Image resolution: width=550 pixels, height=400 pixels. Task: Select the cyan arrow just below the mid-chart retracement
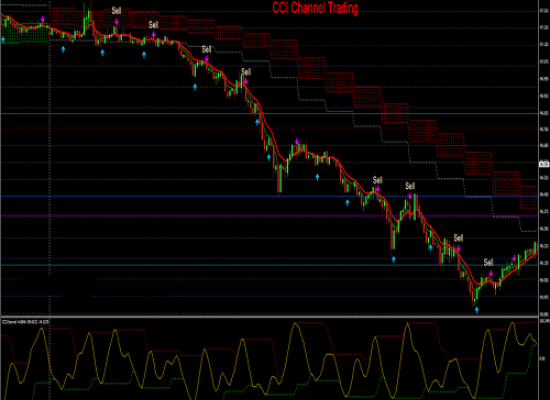317,177
